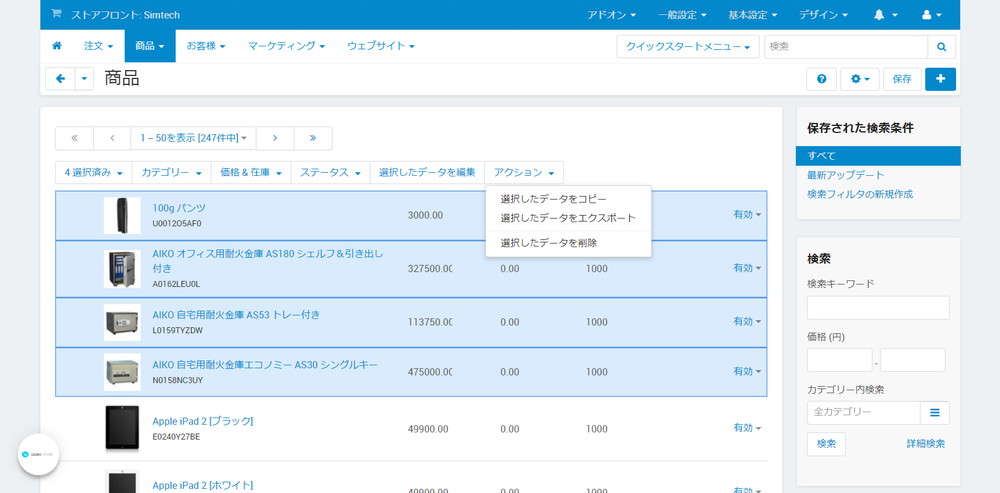Open the gear settings menu
Image resolution: width=1000 pixels, height=493 pixels.
tap(860, 79)
